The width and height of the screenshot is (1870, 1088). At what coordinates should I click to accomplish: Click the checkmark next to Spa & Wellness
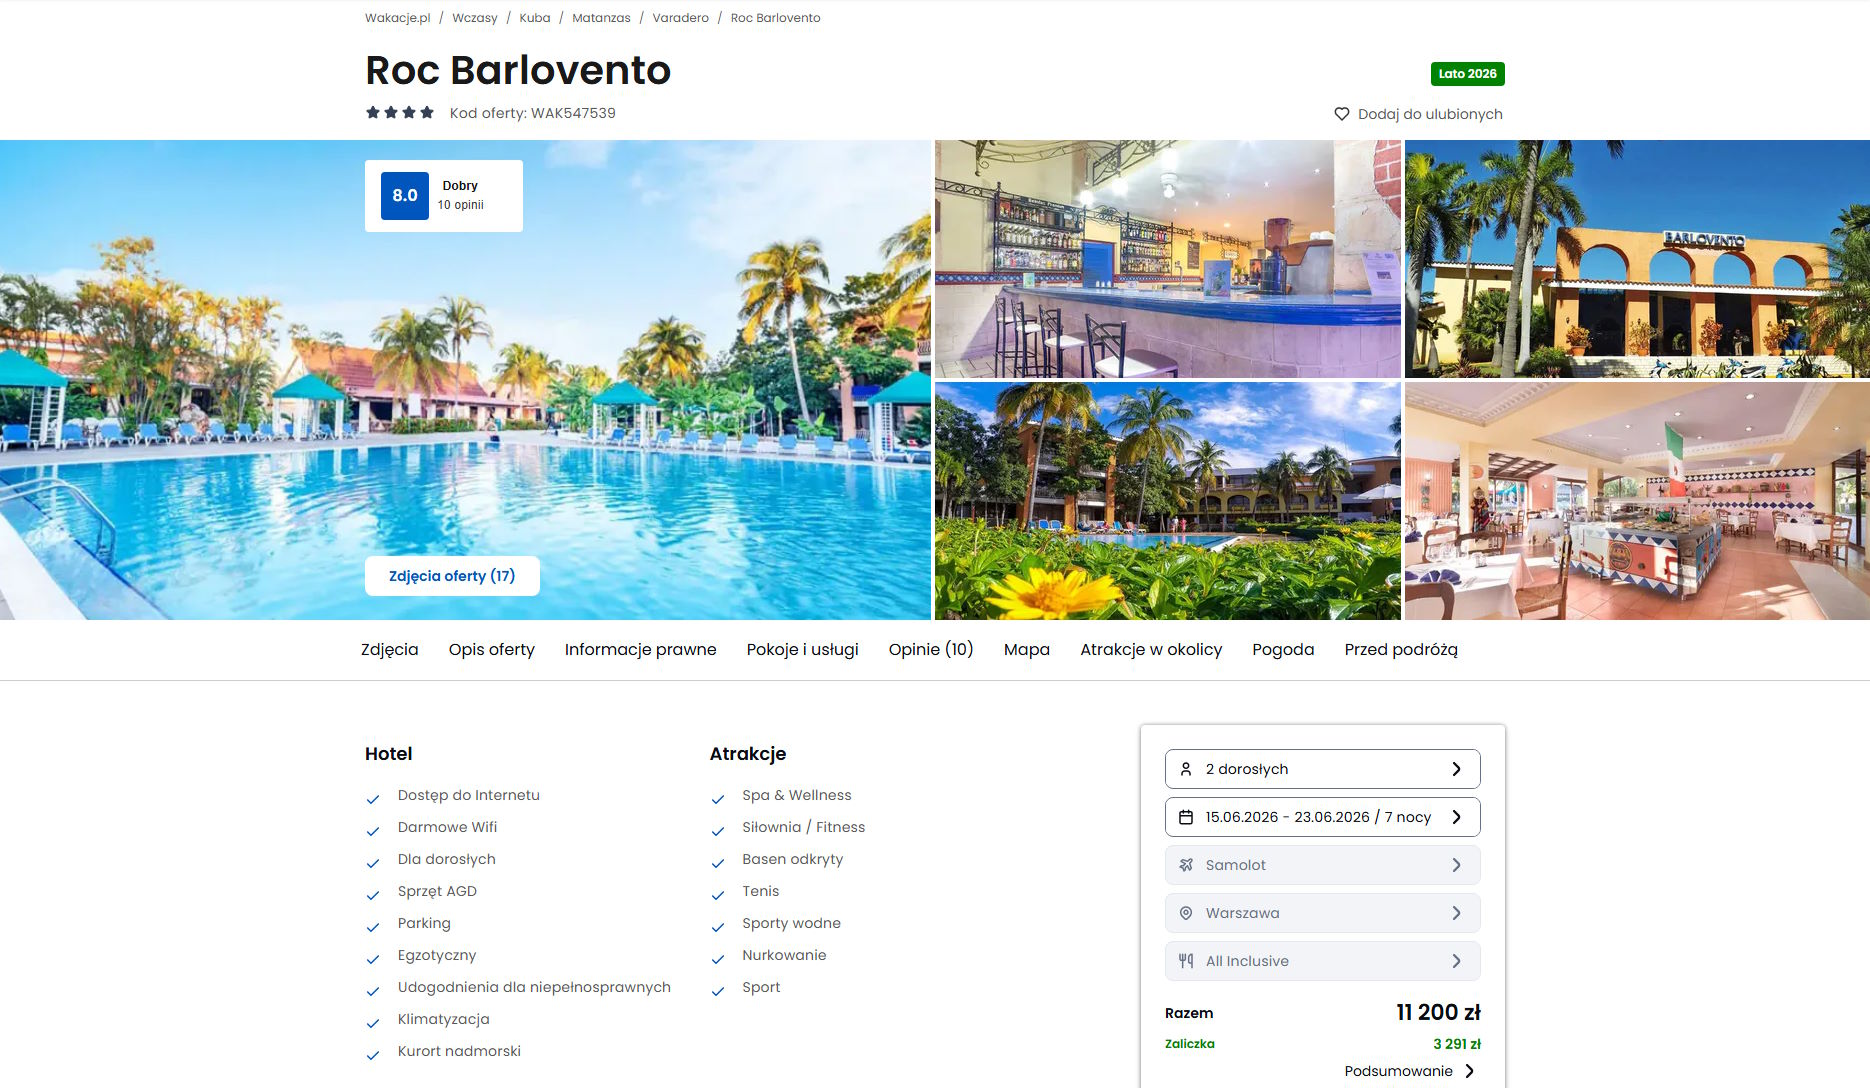click(718, 799)
